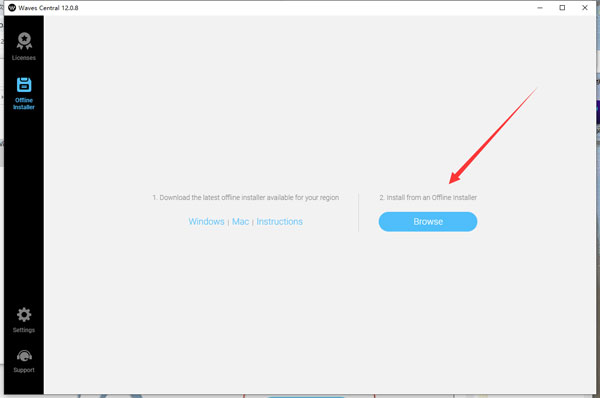Open the Support headset icon
The image size is (600, 398).
pyautogui.click(x=24, y=356)
